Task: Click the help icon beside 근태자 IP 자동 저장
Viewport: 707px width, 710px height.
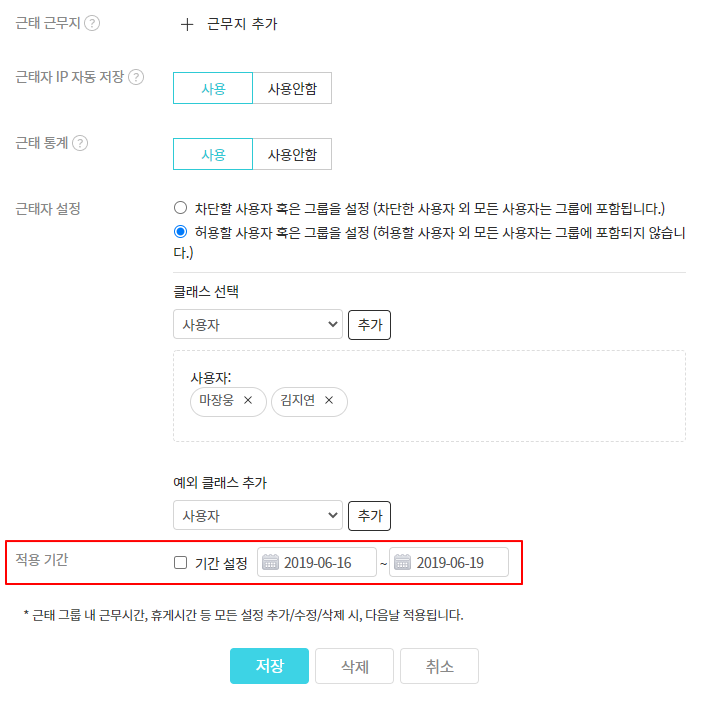Action: click(x=136, y=77)
